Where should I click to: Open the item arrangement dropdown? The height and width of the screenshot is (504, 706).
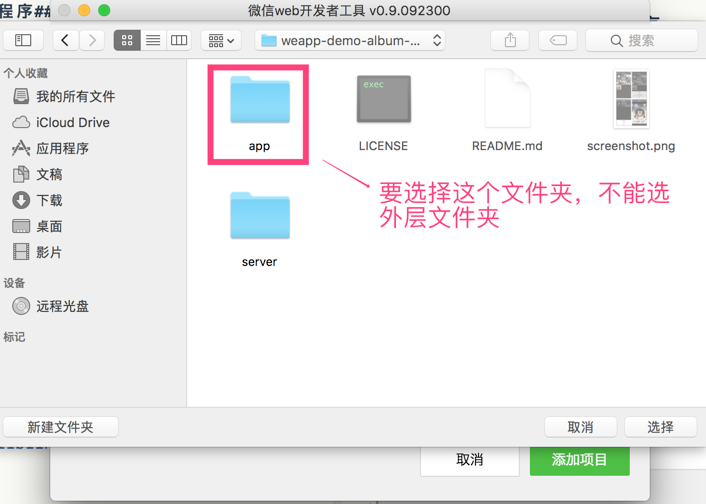[221, 41]
